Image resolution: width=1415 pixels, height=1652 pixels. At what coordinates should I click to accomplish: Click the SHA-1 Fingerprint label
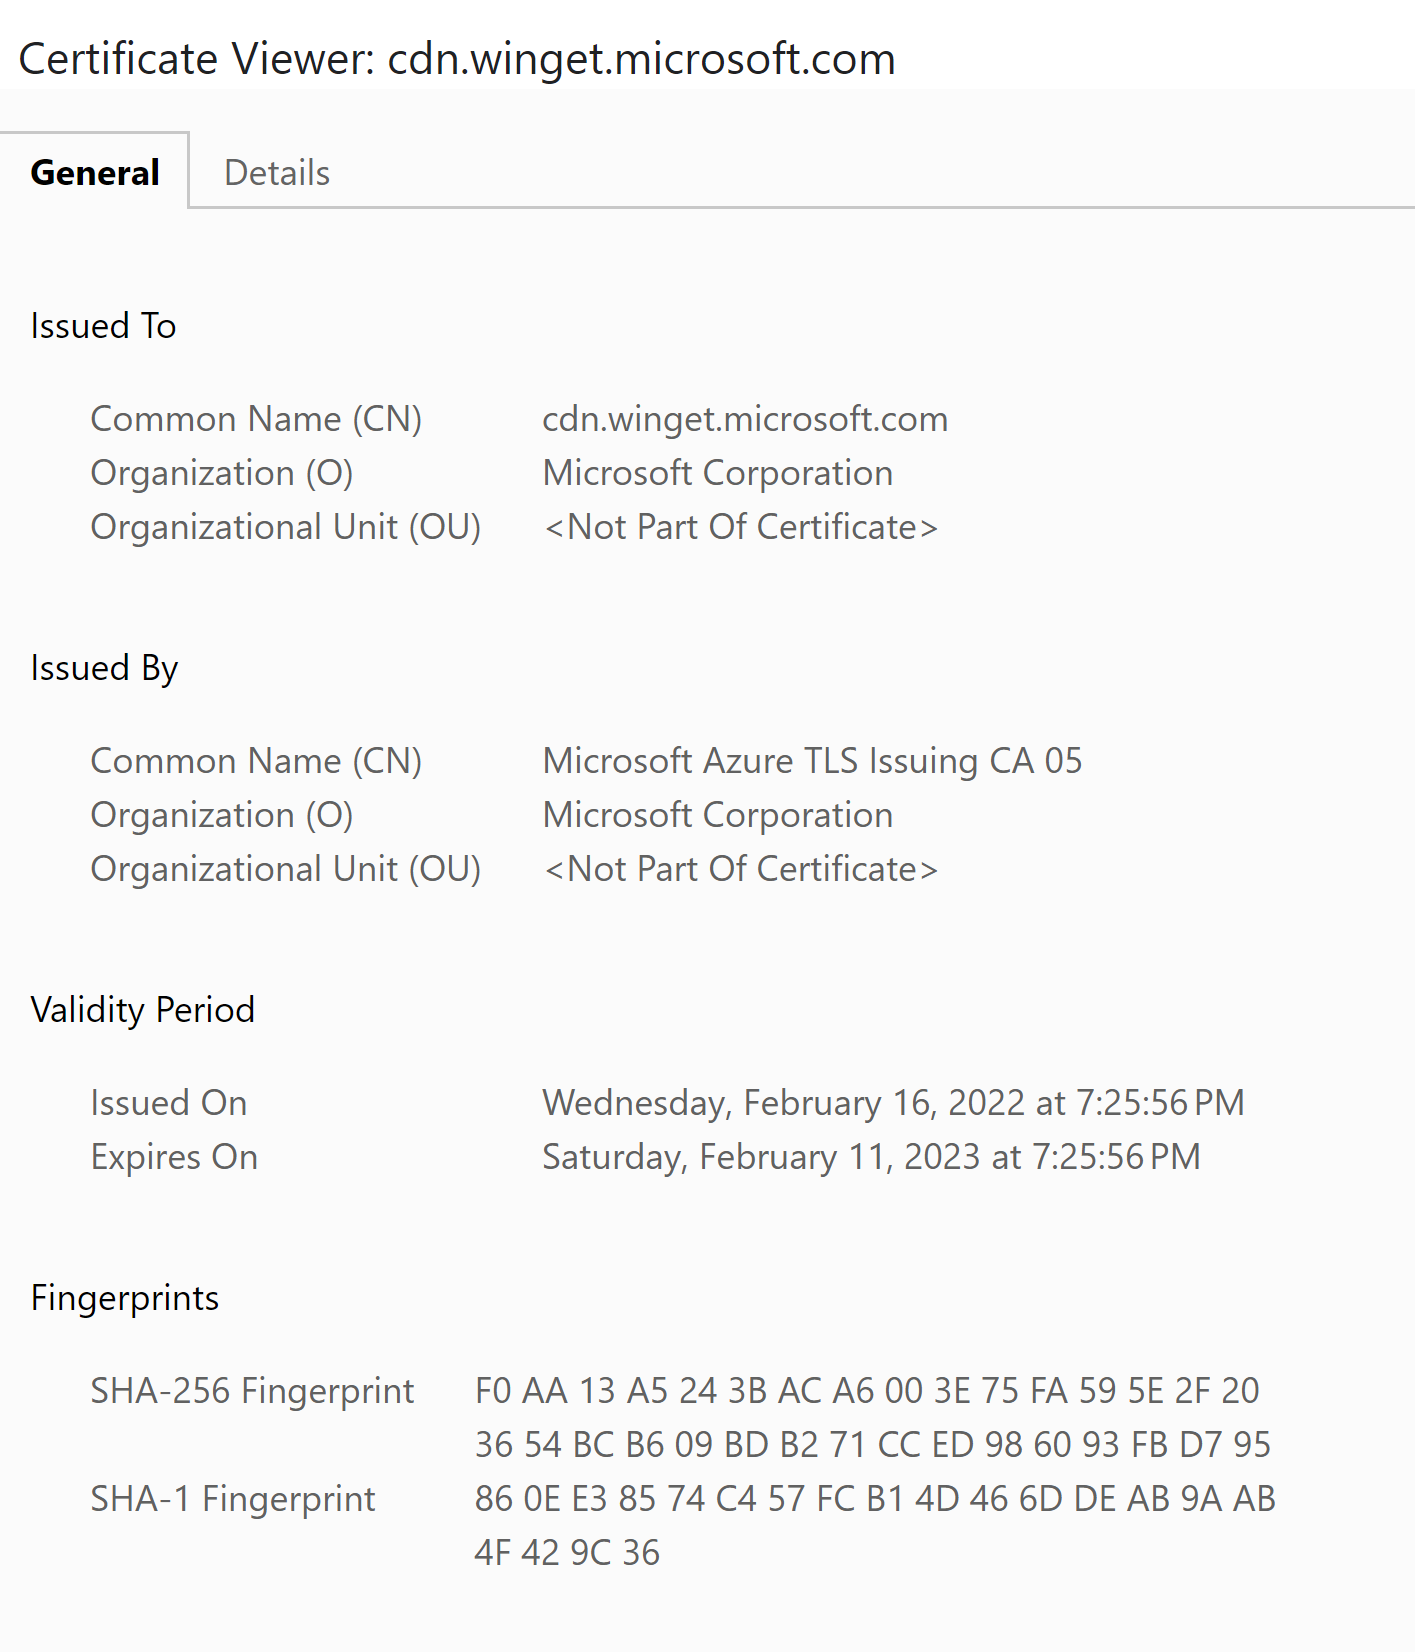(233, 1498)
